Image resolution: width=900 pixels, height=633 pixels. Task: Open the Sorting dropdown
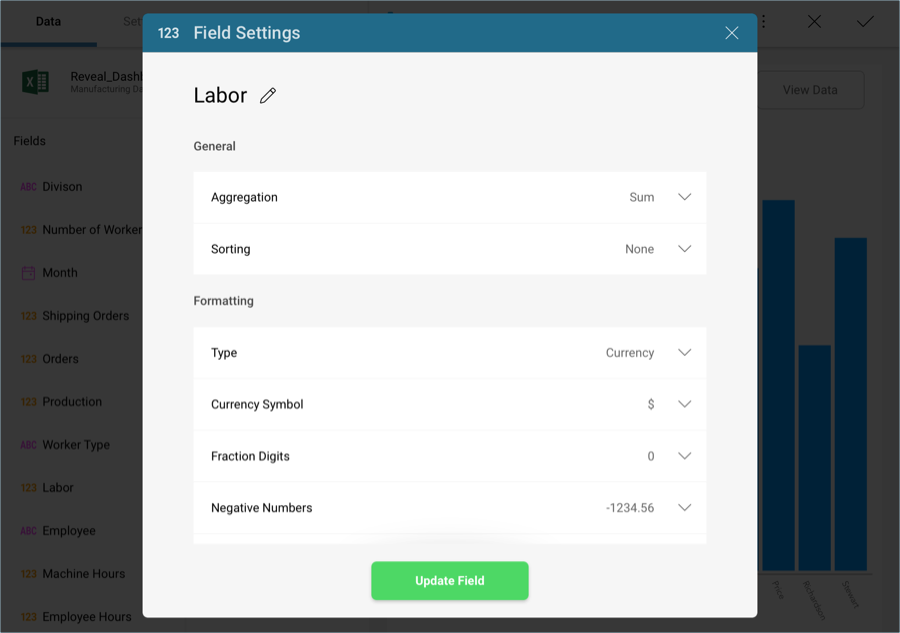click(x=684, y=249)
